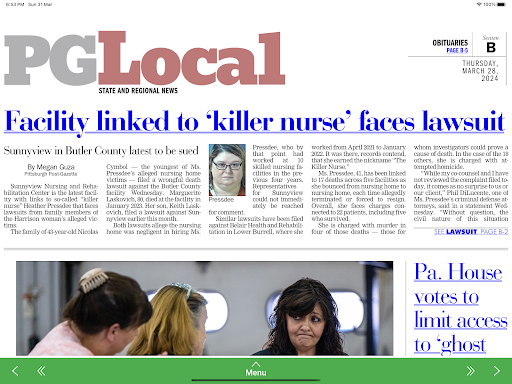
Task: Tap the Section B label
Action: coord(491,44)
